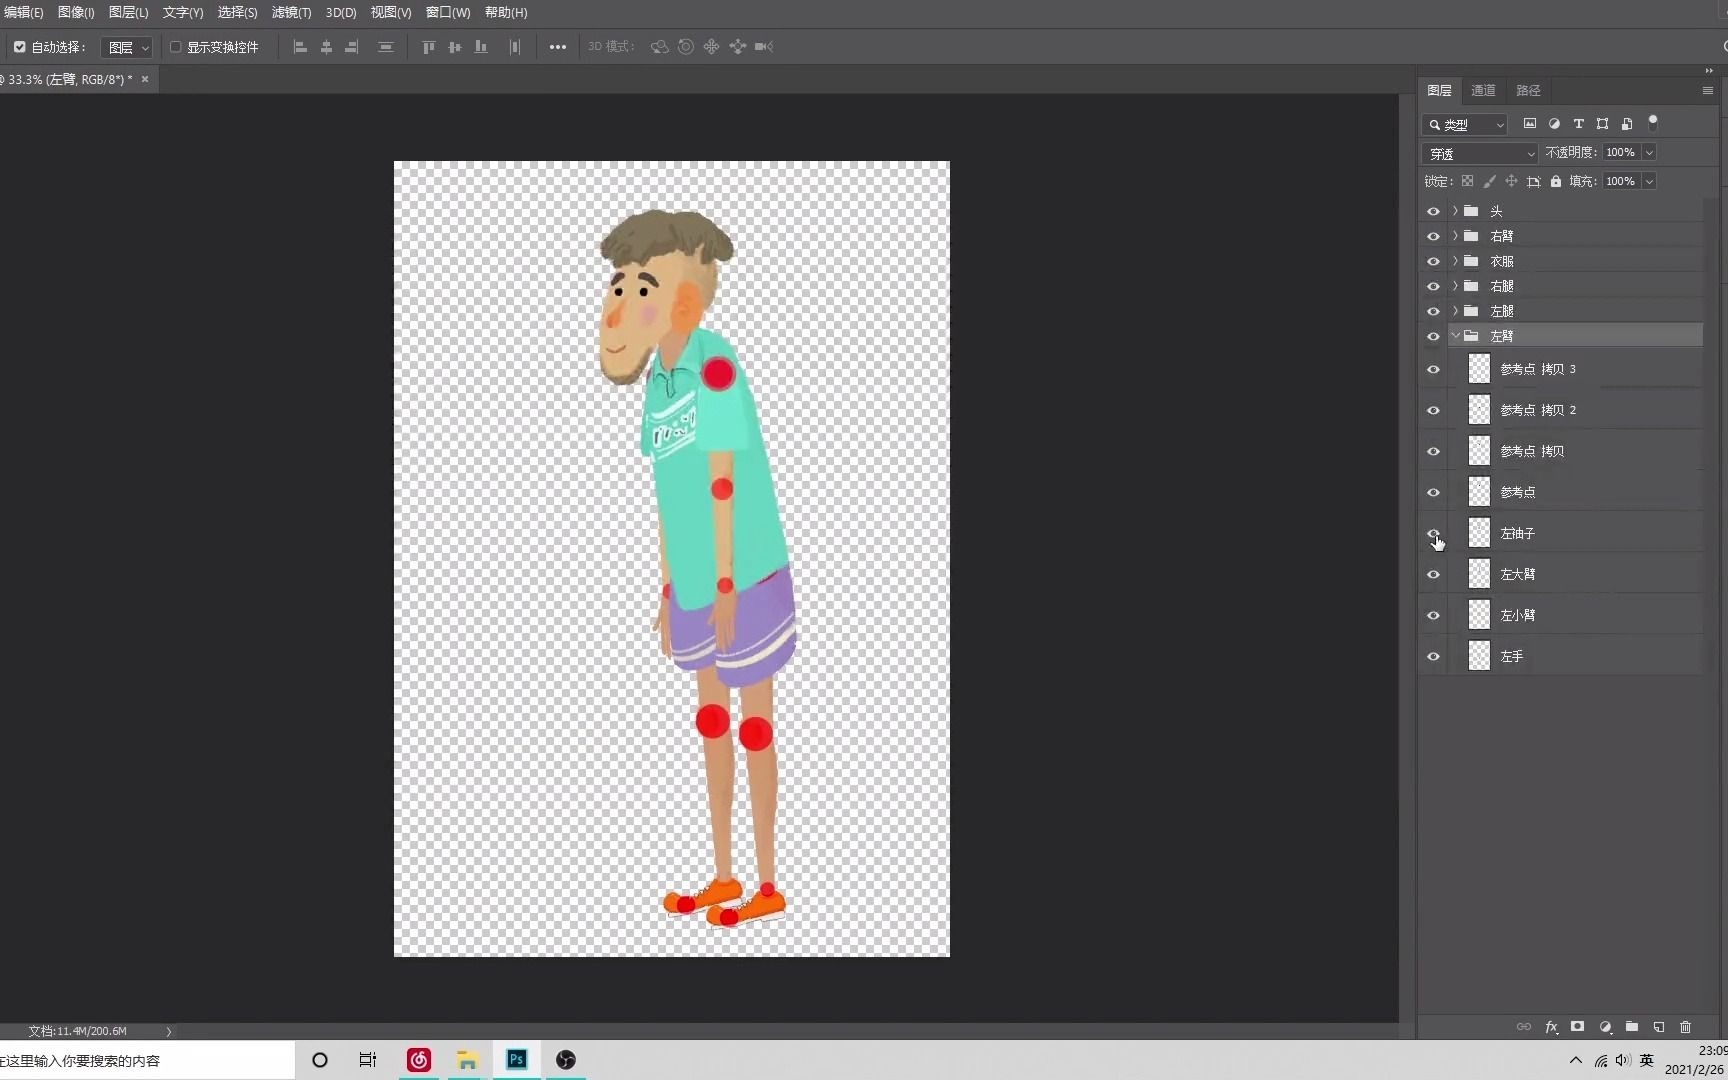The width and height of the screenshot is (1728, 1080).
Task: Filter layers by pixel image type
Action: point(1530,124)
